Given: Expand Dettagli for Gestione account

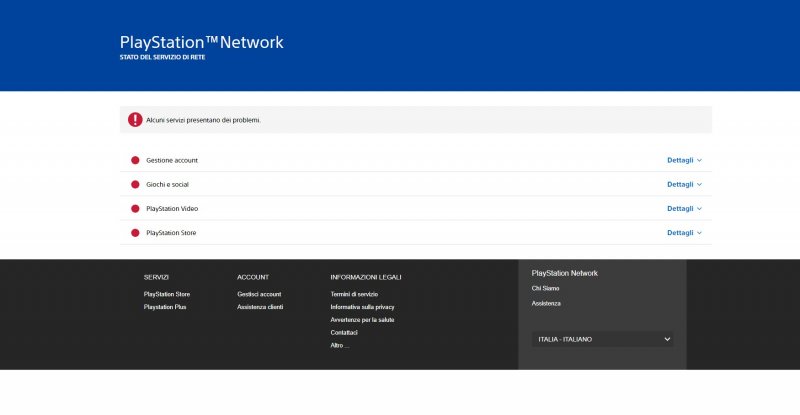Looking at the screenshot, I should click(684, 160).
